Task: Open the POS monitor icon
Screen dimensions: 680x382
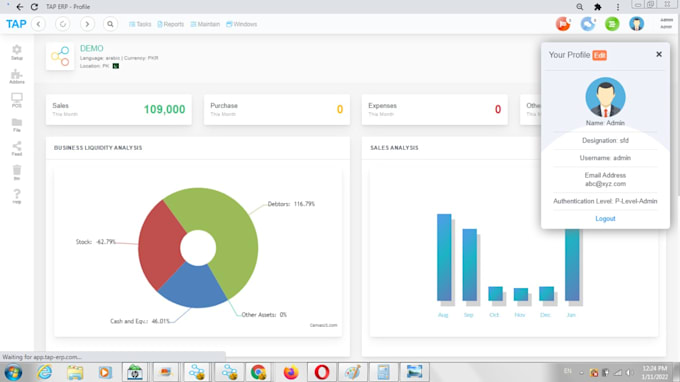Action: point(16,100)
